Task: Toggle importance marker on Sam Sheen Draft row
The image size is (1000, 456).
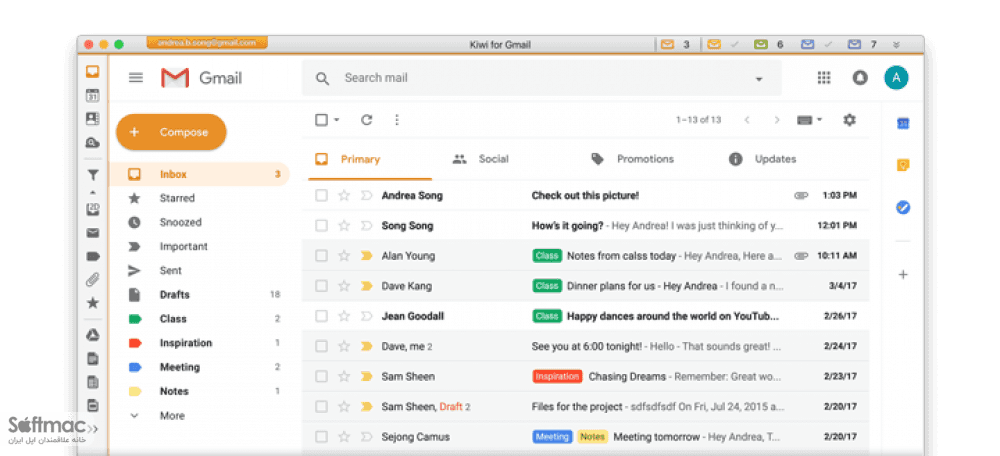Action: tap(366, 407)
